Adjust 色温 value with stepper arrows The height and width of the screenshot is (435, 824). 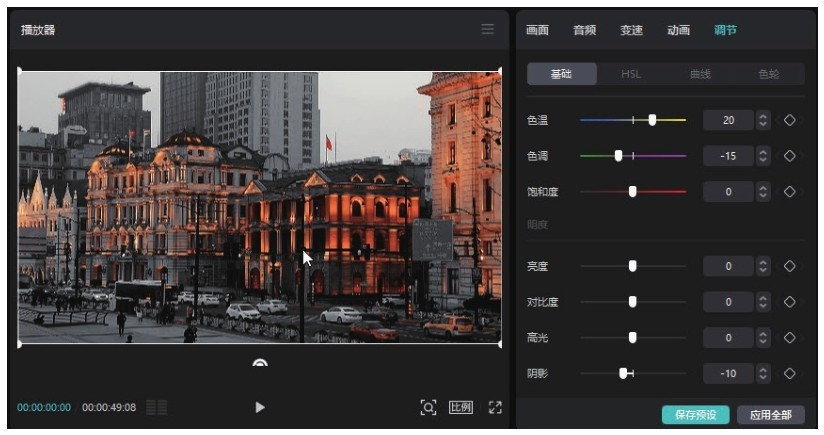763,120
